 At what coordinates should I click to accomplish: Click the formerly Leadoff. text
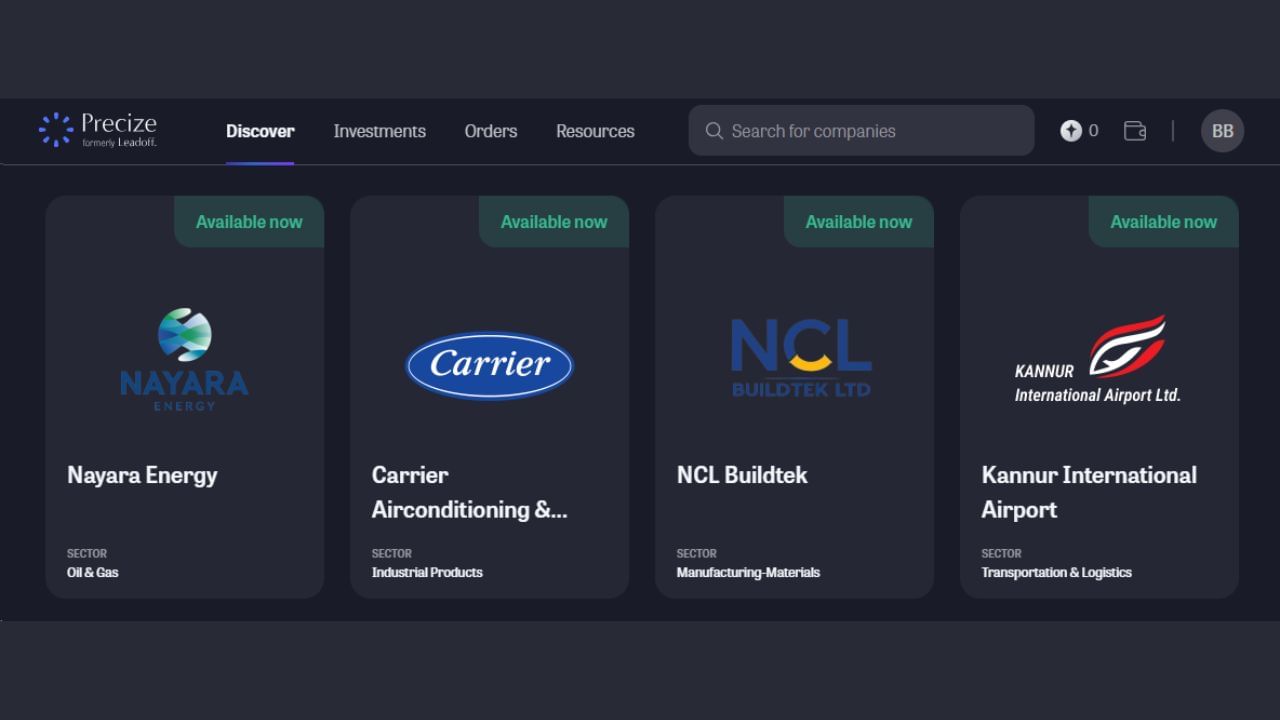[x=119, y=143]
